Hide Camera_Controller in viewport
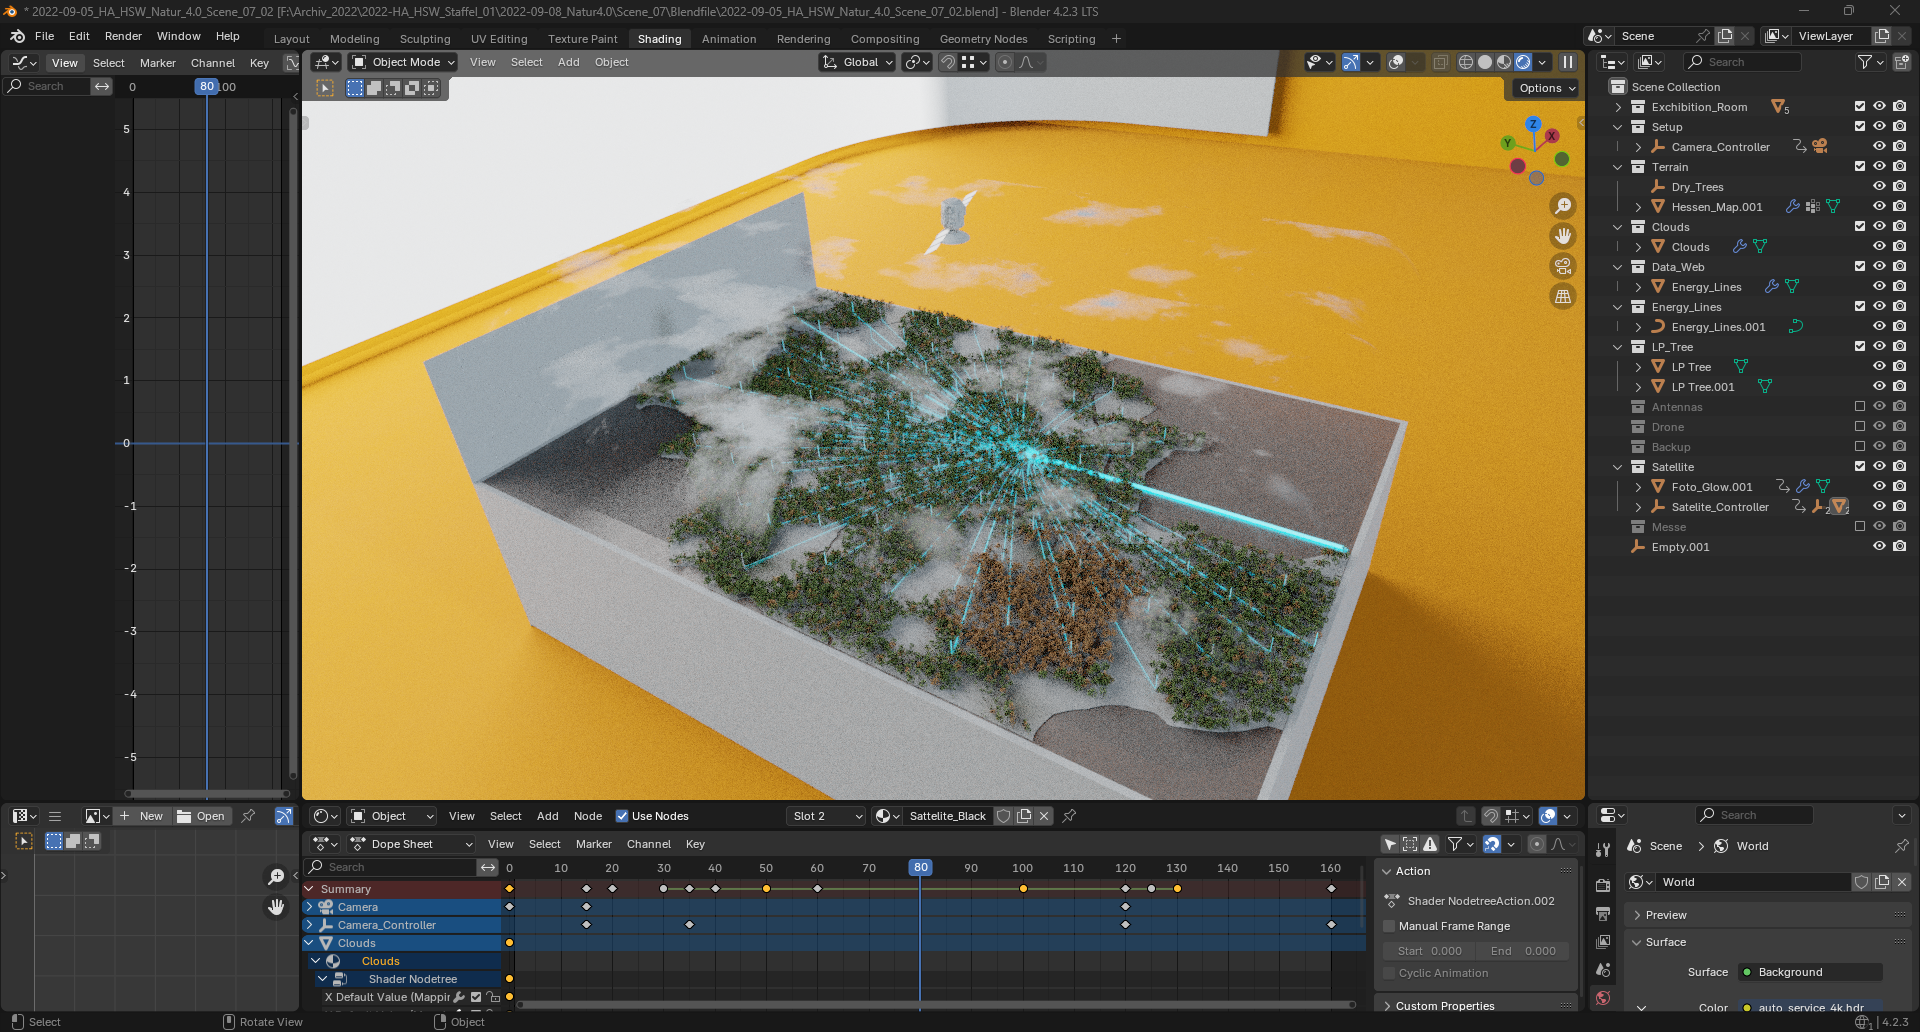The image size is (1920, 1032). click(x=1879, y=146)
